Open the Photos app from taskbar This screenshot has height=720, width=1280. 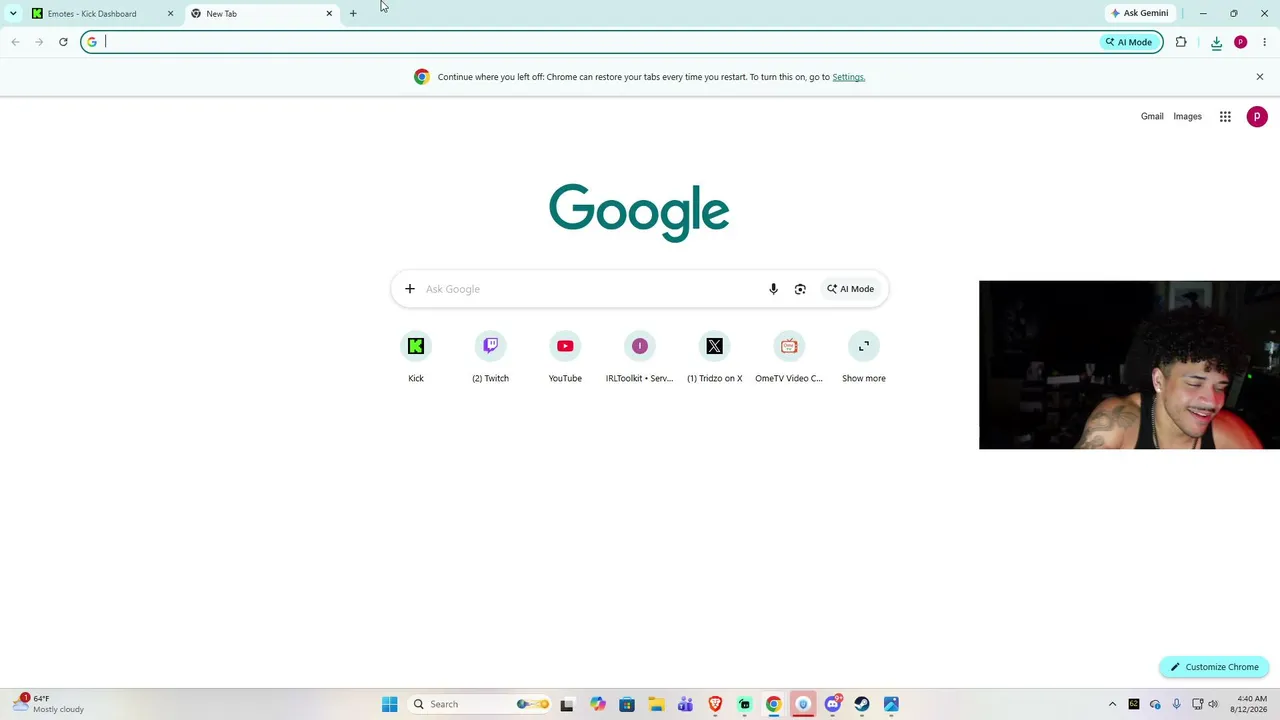(x=891, y=704)
